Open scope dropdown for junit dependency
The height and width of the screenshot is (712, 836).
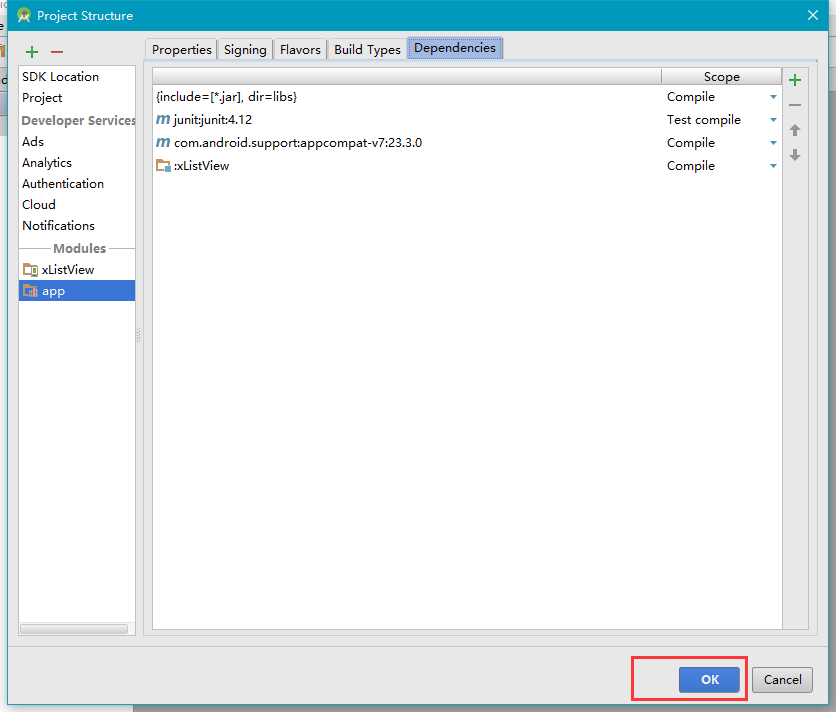click(x=773, y=120)
